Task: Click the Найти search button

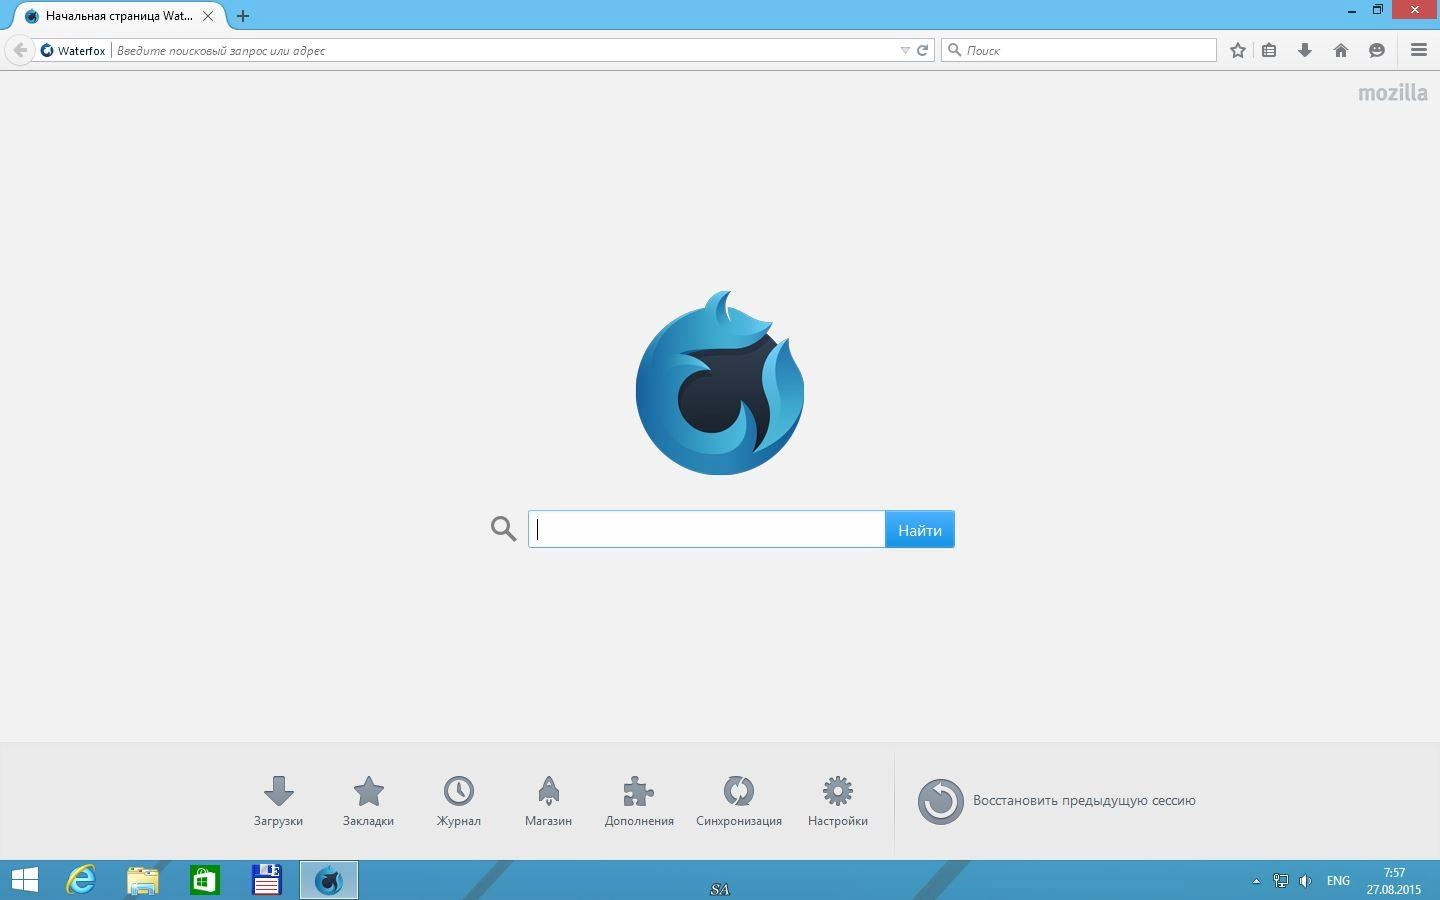Action: pyautogui.click(x=920, y=530)
